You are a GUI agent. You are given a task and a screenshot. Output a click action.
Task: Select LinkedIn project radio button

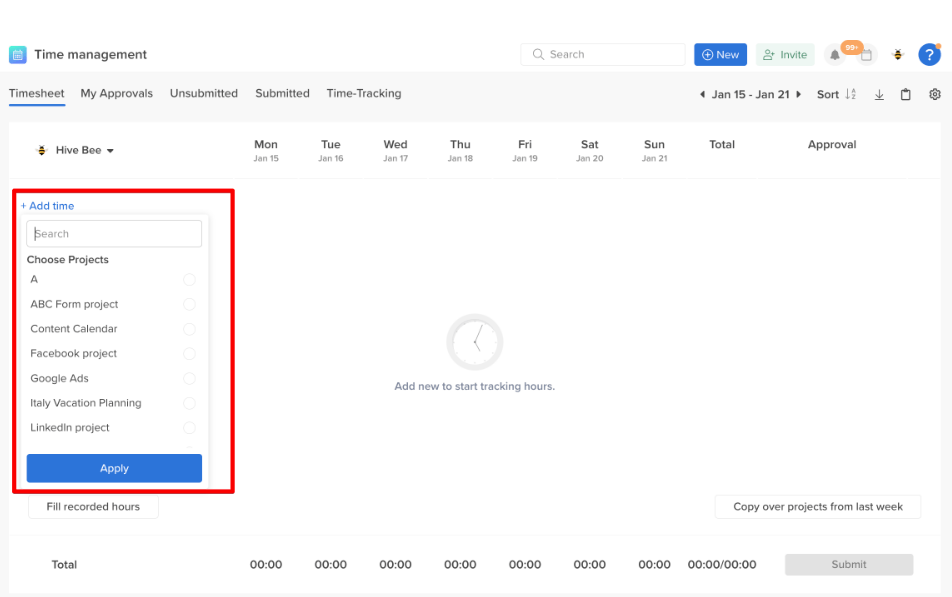pyautogui.click(x=189, y=428)
